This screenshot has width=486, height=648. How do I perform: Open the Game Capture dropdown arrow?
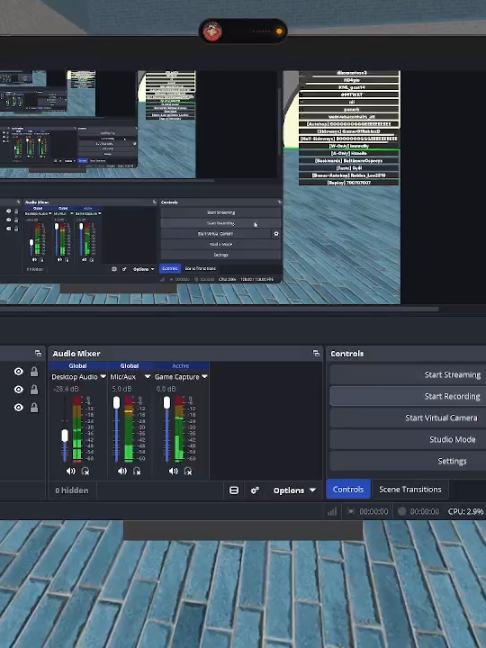[205, 376]
